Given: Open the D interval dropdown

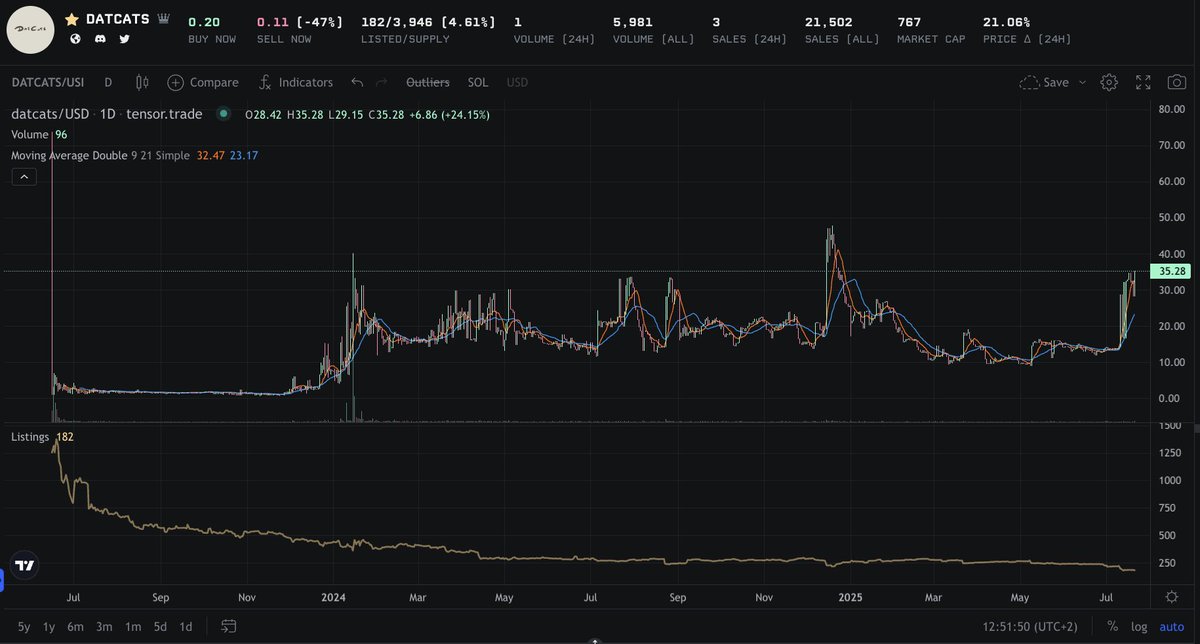Looking at the screenshot, I should [108, 82].
